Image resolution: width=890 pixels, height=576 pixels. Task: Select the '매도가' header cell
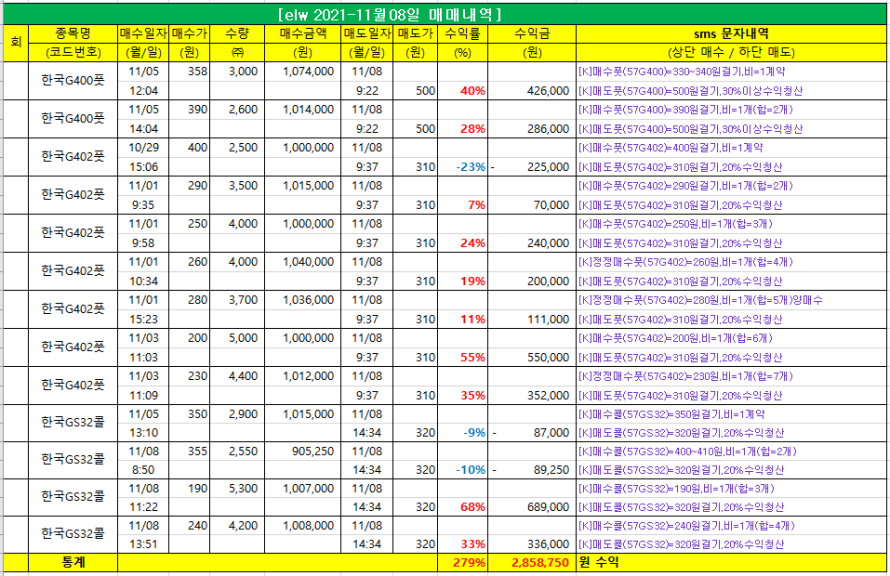click(415, 33)
